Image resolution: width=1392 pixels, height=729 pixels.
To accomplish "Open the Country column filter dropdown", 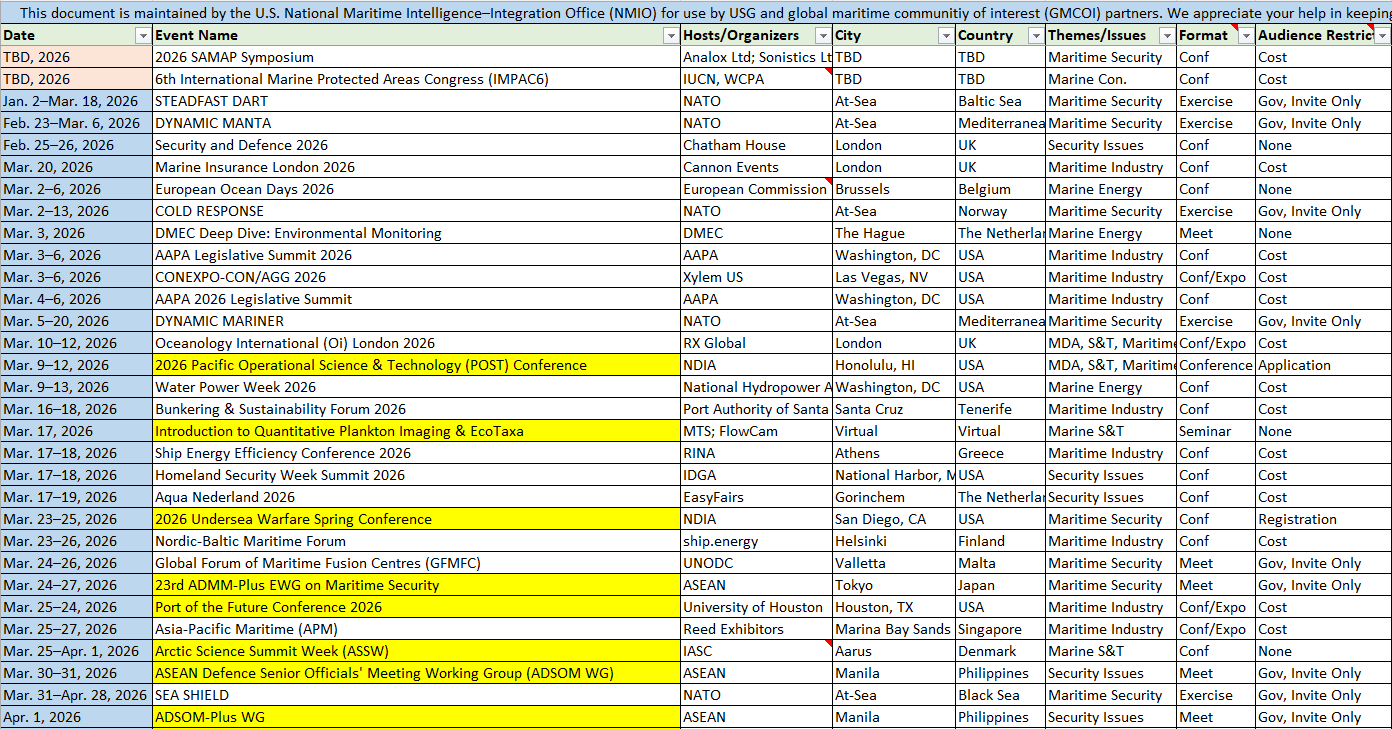I will 1035,36.
